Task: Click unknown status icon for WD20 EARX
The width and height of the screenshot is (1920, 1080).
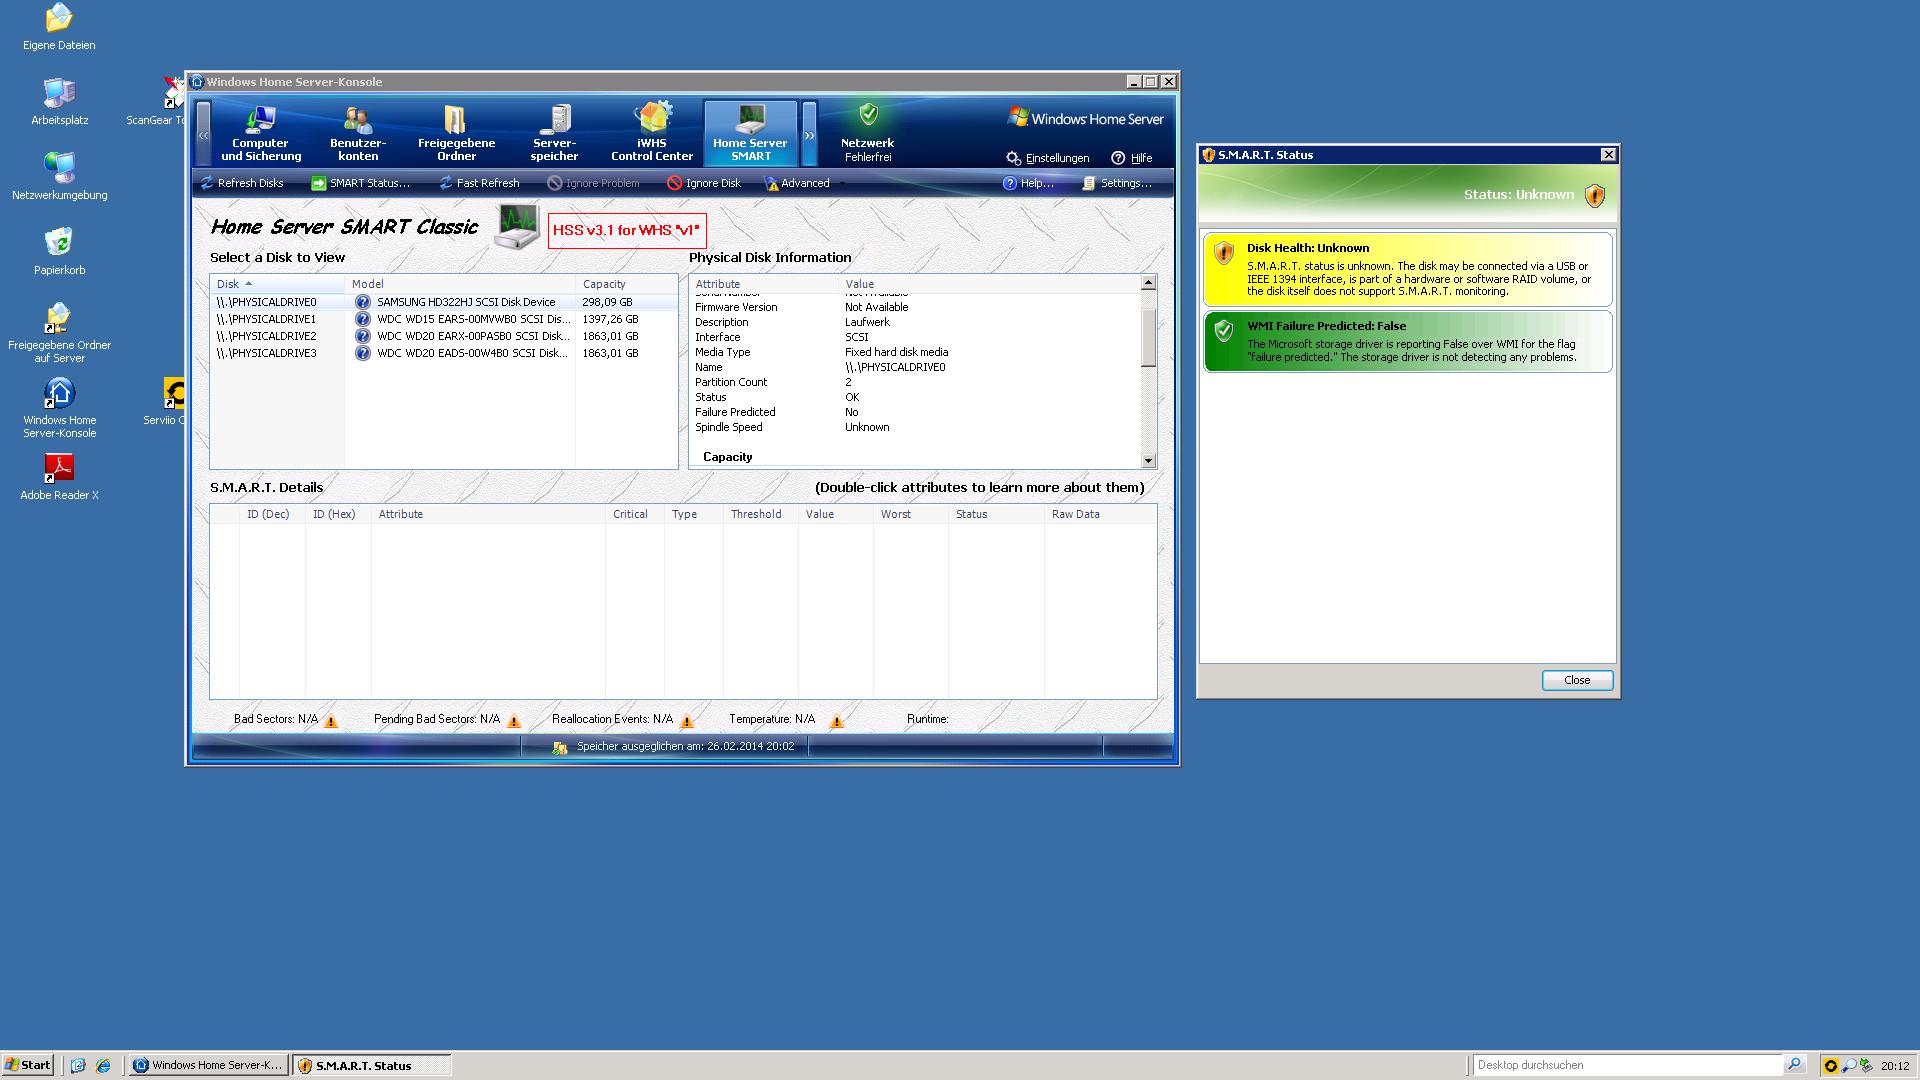Action: (363, 336)
